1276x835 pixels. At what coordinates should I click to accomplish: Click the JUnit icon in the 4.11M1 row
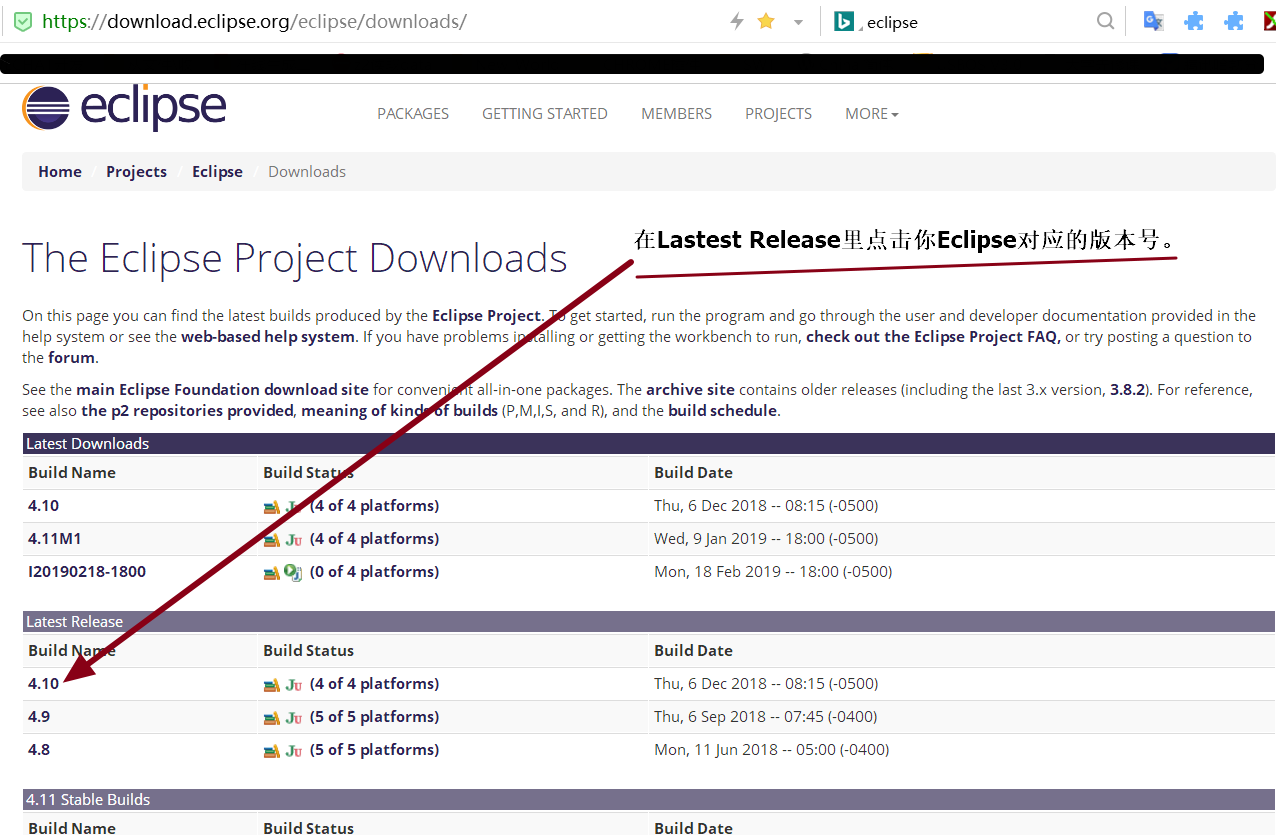[x=294, y=540]
